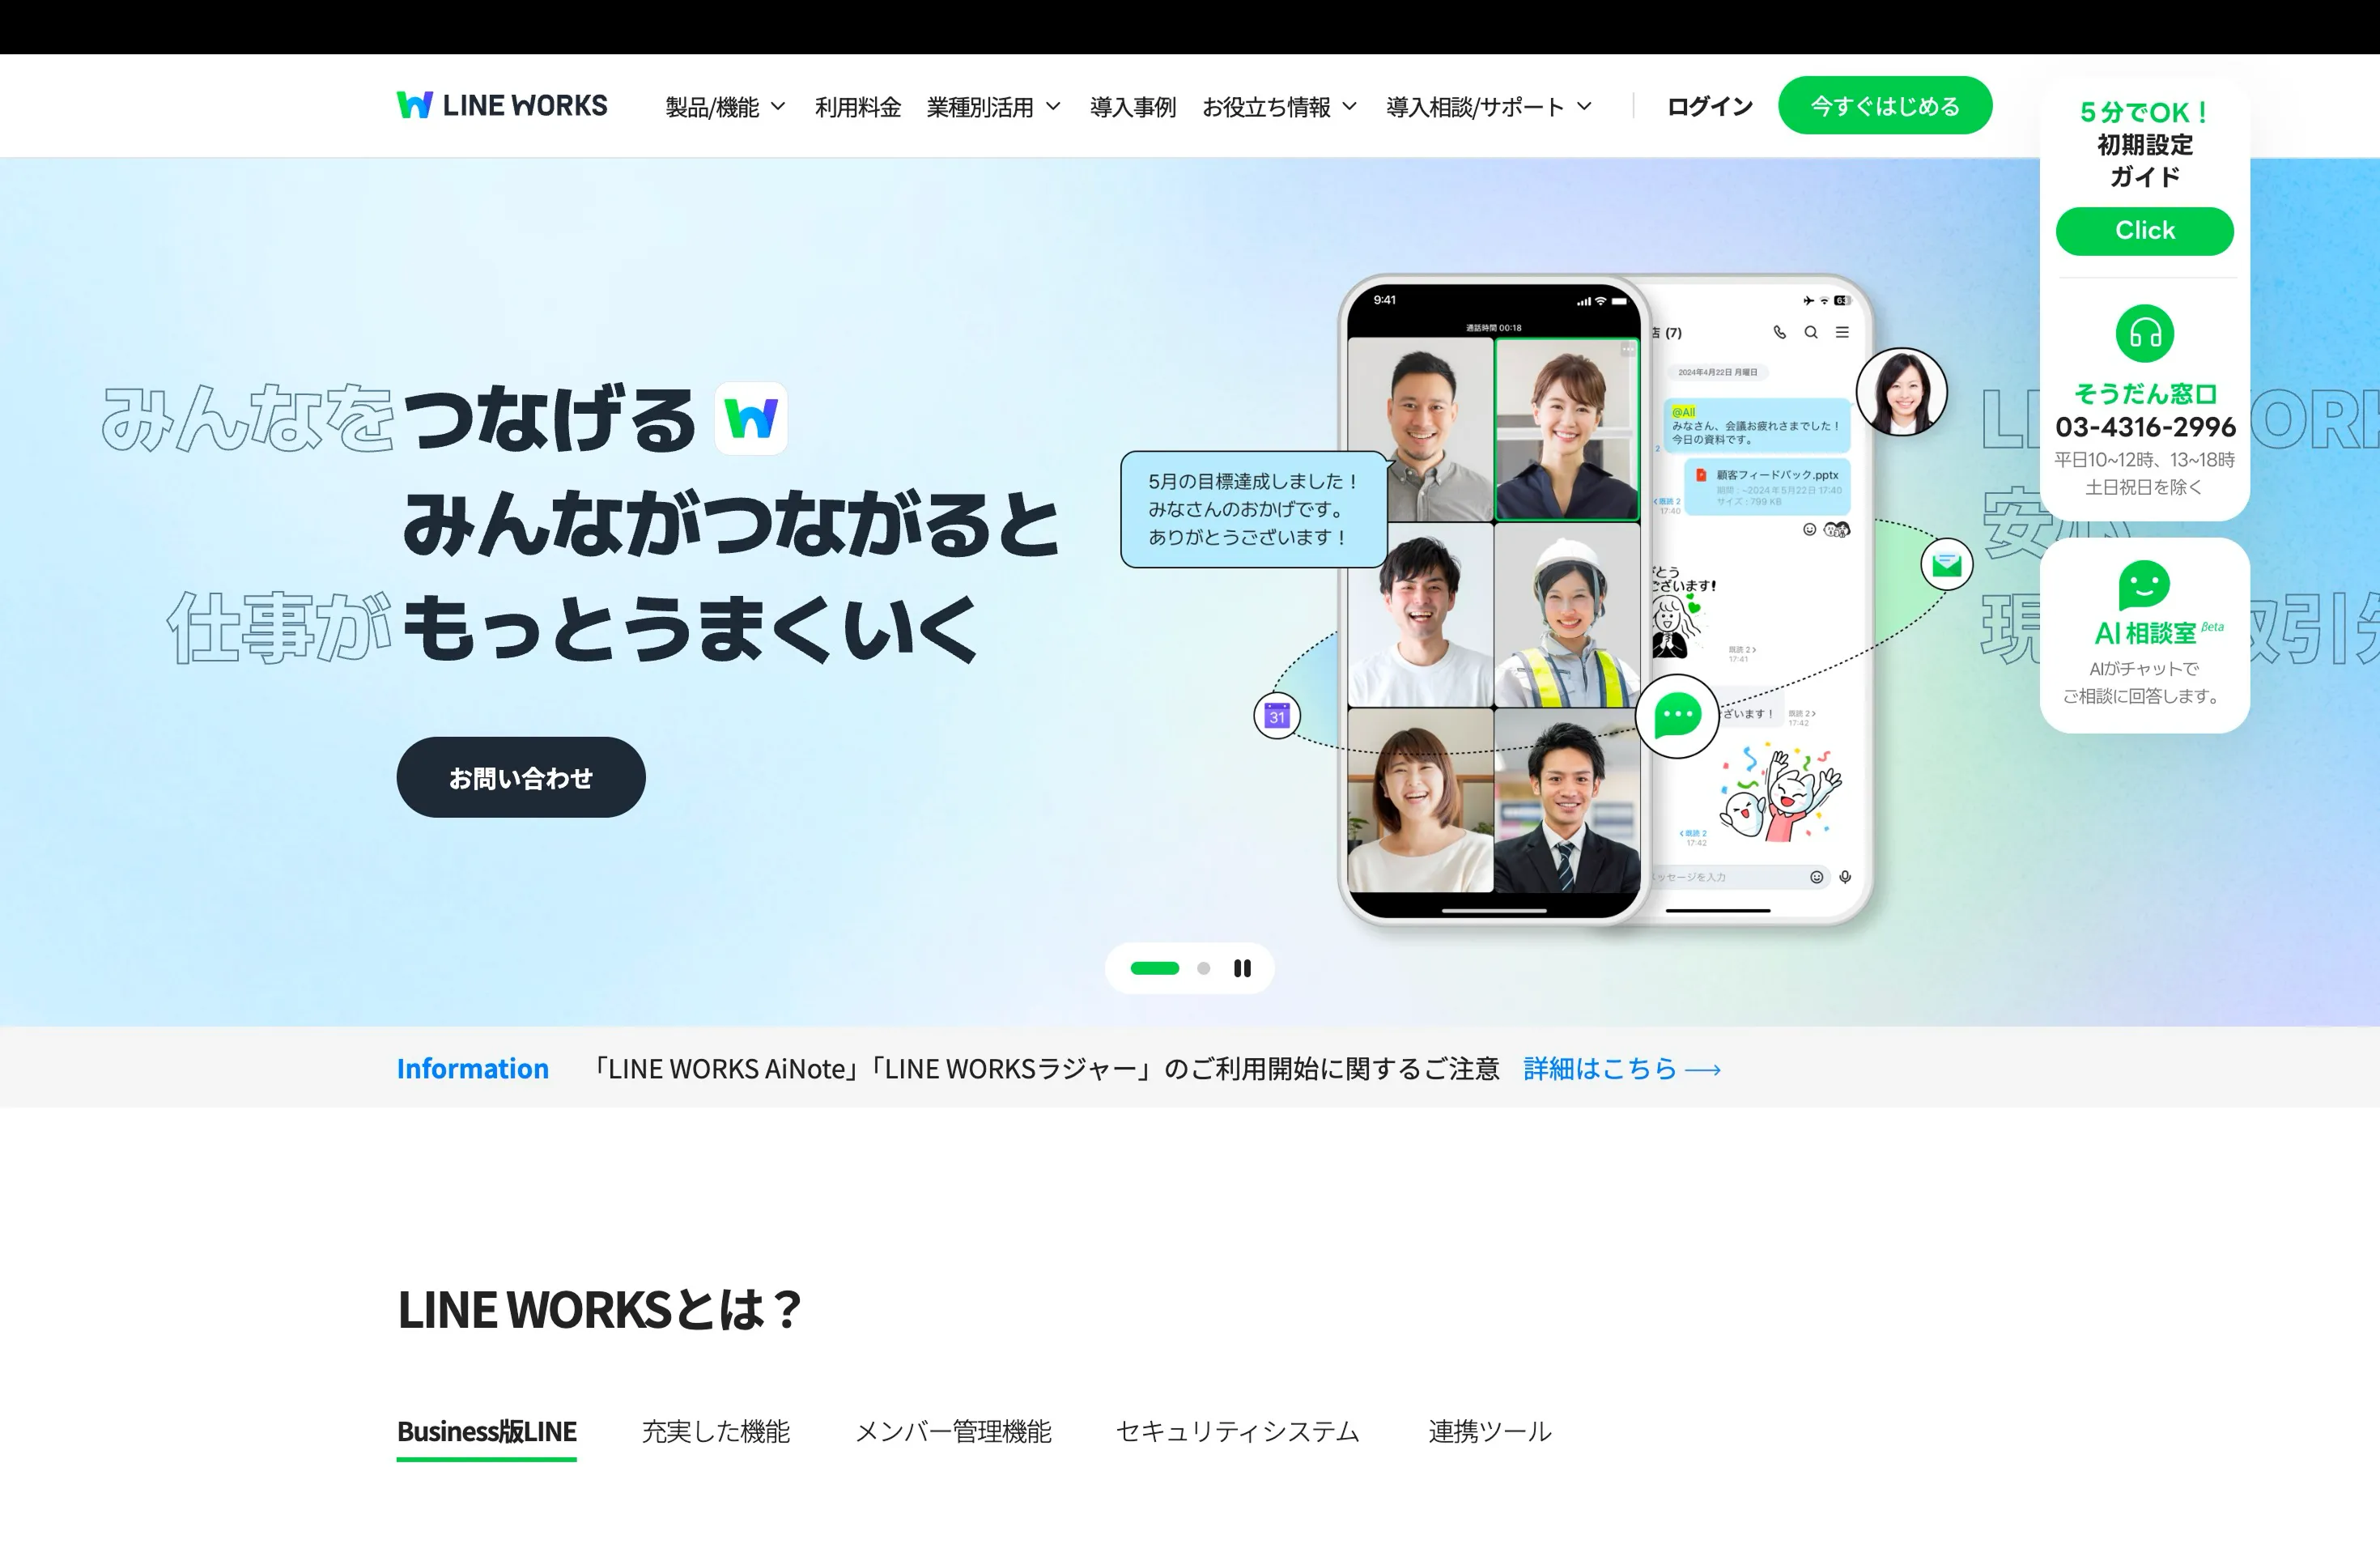The width and height of the screenshot is (2380, 1548).
Task: Click the AI 相談室 label
Action: pos(2145,633)
